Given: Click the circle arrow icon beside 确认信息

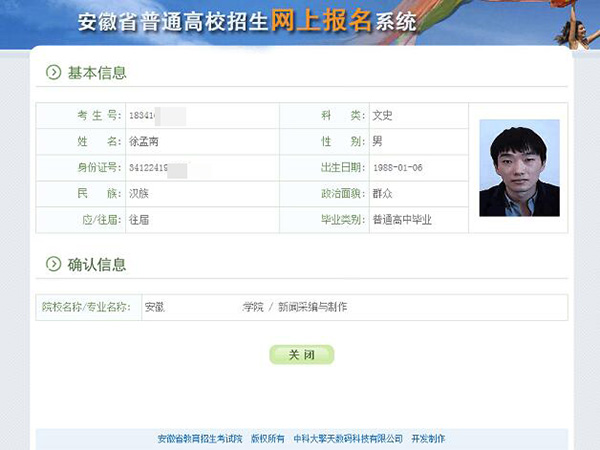Looking at the screenshot, I should tap(54, 264).
